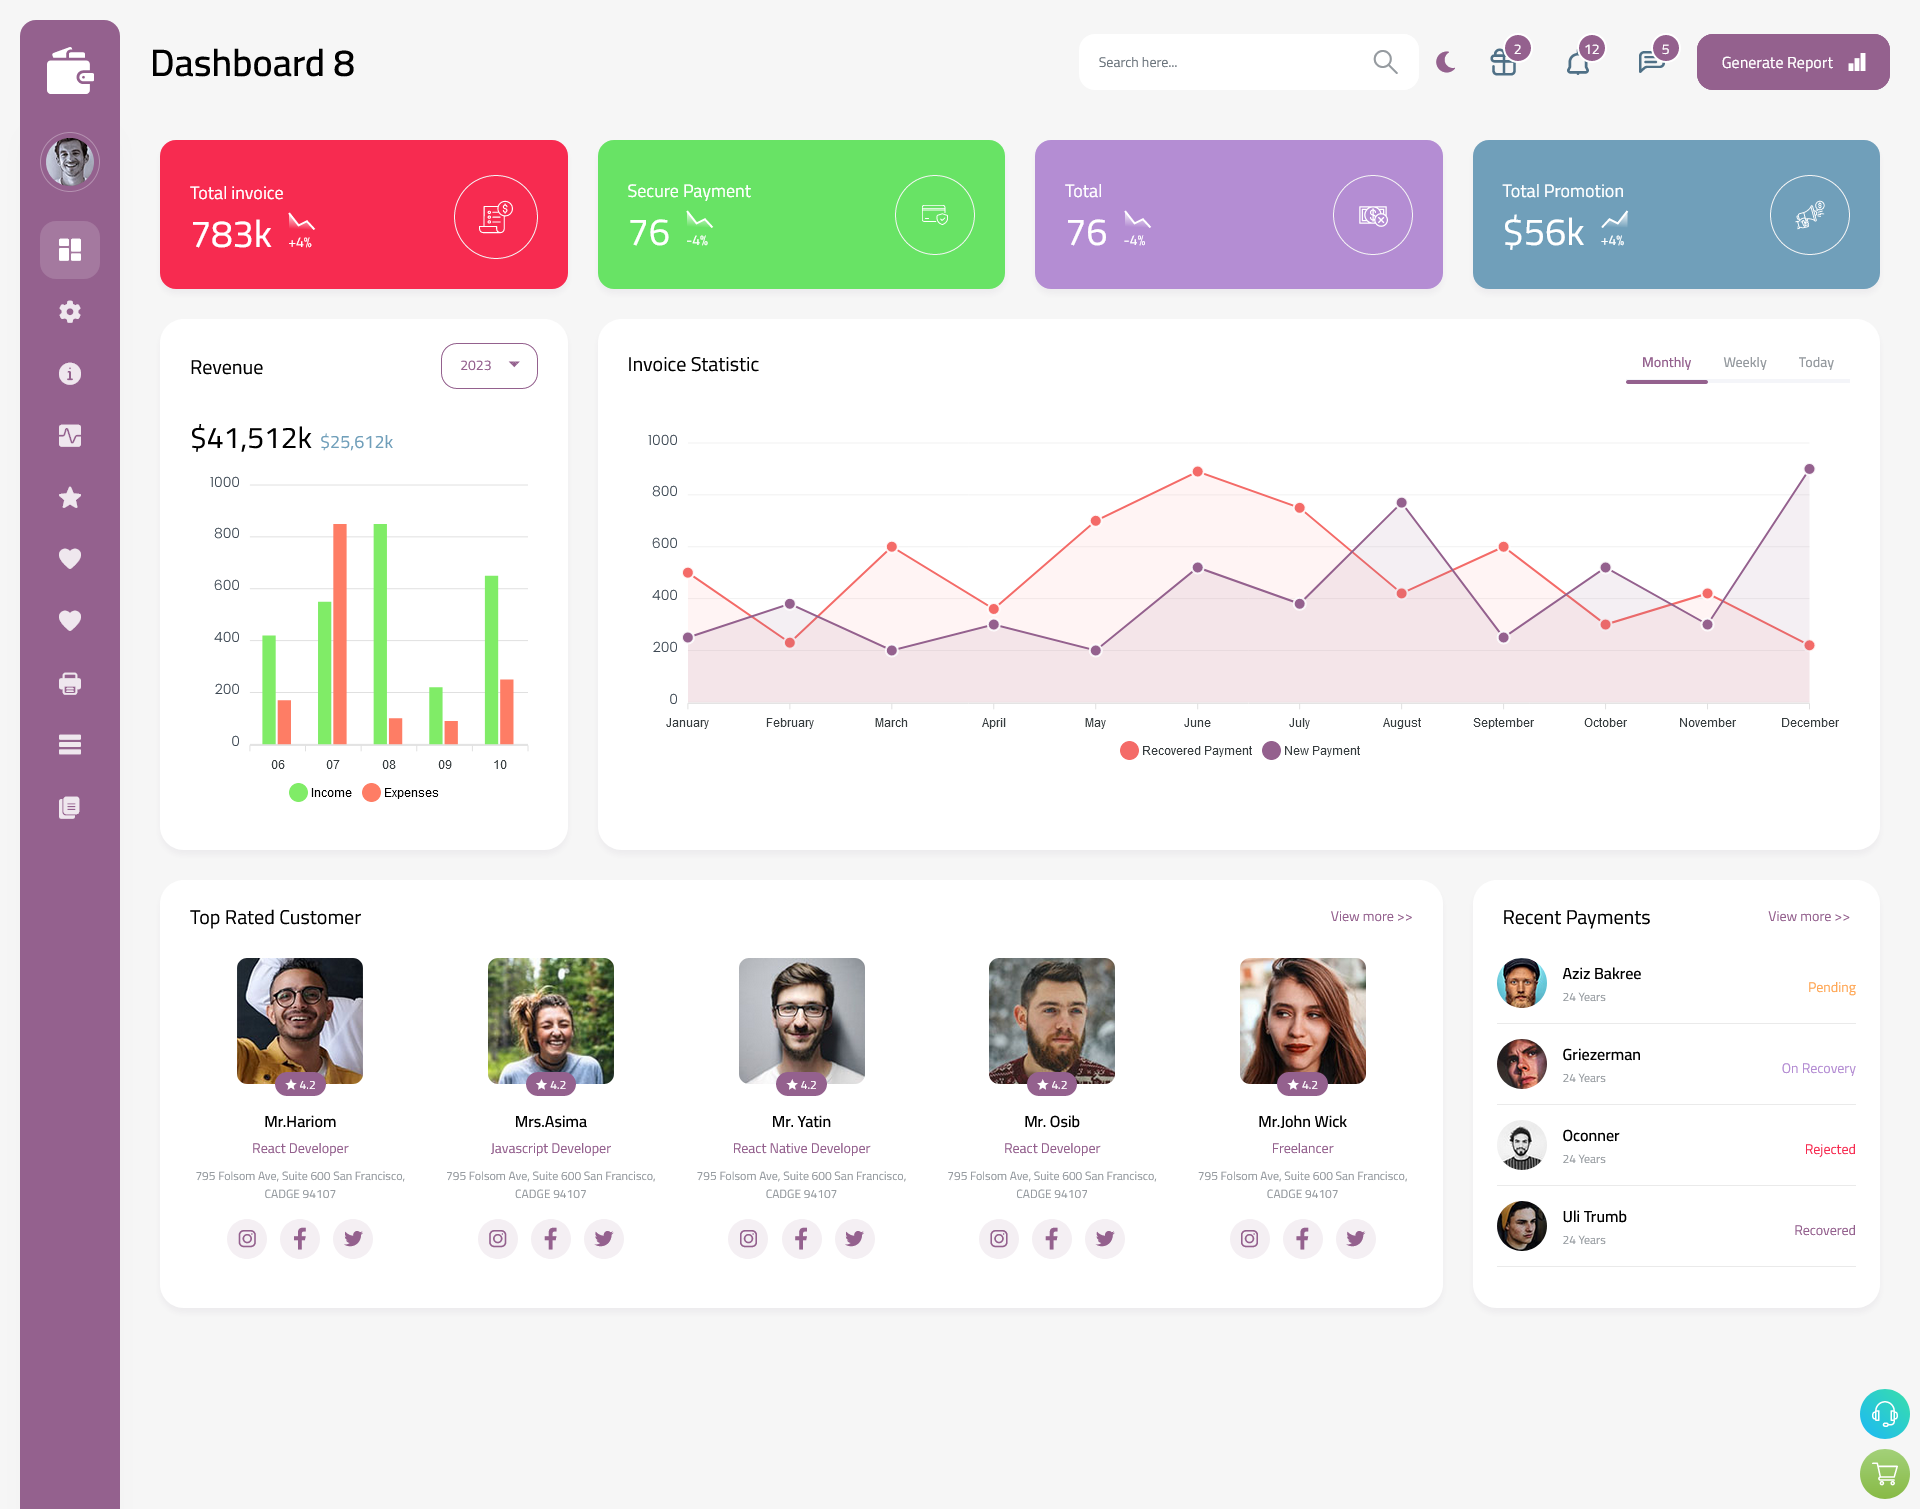Open the settings gear icon
Image resolution: width=1920 pixels, height=1509 pixels.
[69, 312]
